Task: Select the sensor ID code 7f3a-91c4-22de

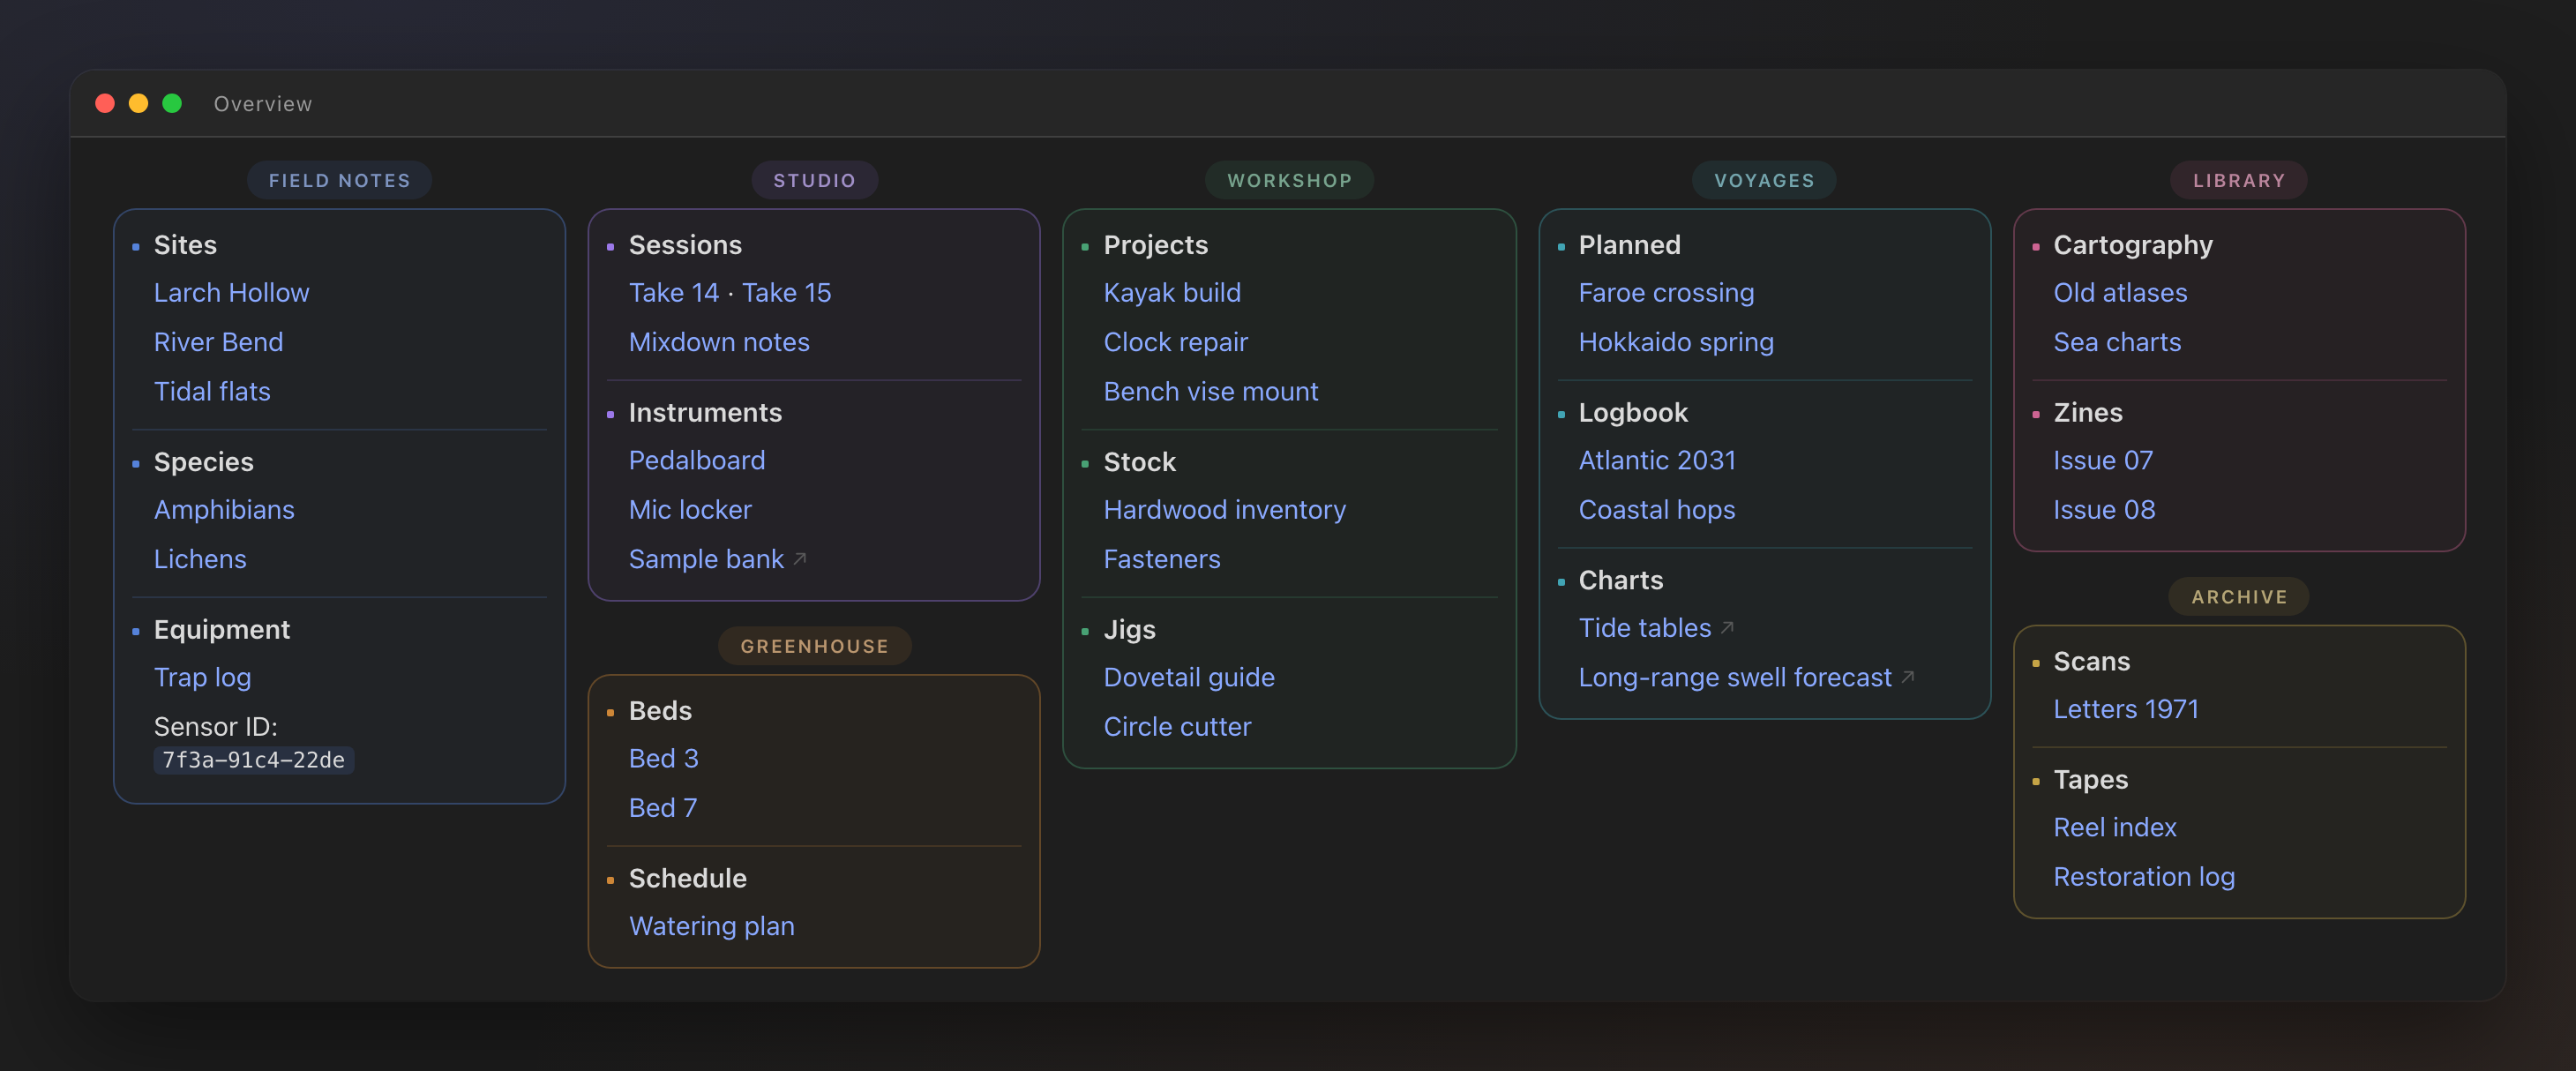Action: point(253,760)
